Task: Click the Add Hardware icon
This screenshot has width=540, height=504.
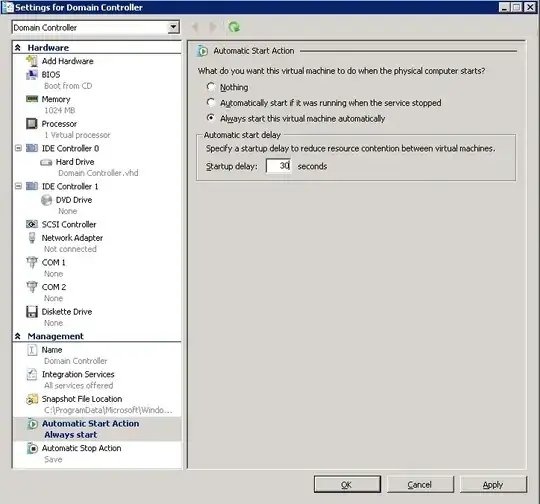Action: tap(32, 61)
